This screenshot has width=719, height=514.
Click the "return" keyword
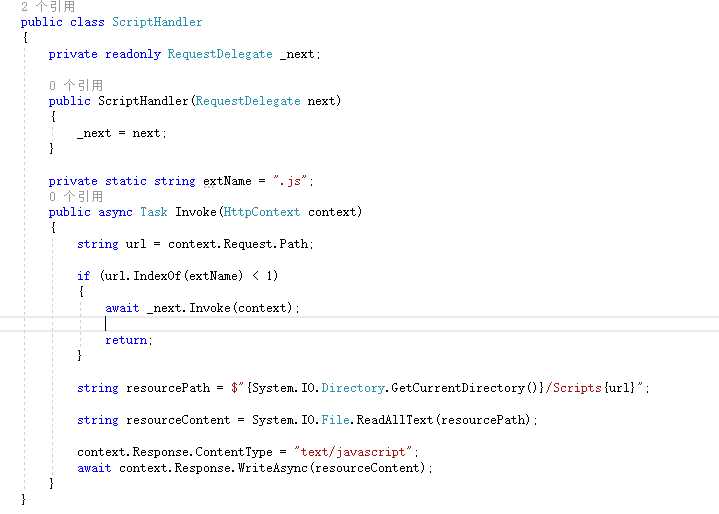tap(126, 340)
